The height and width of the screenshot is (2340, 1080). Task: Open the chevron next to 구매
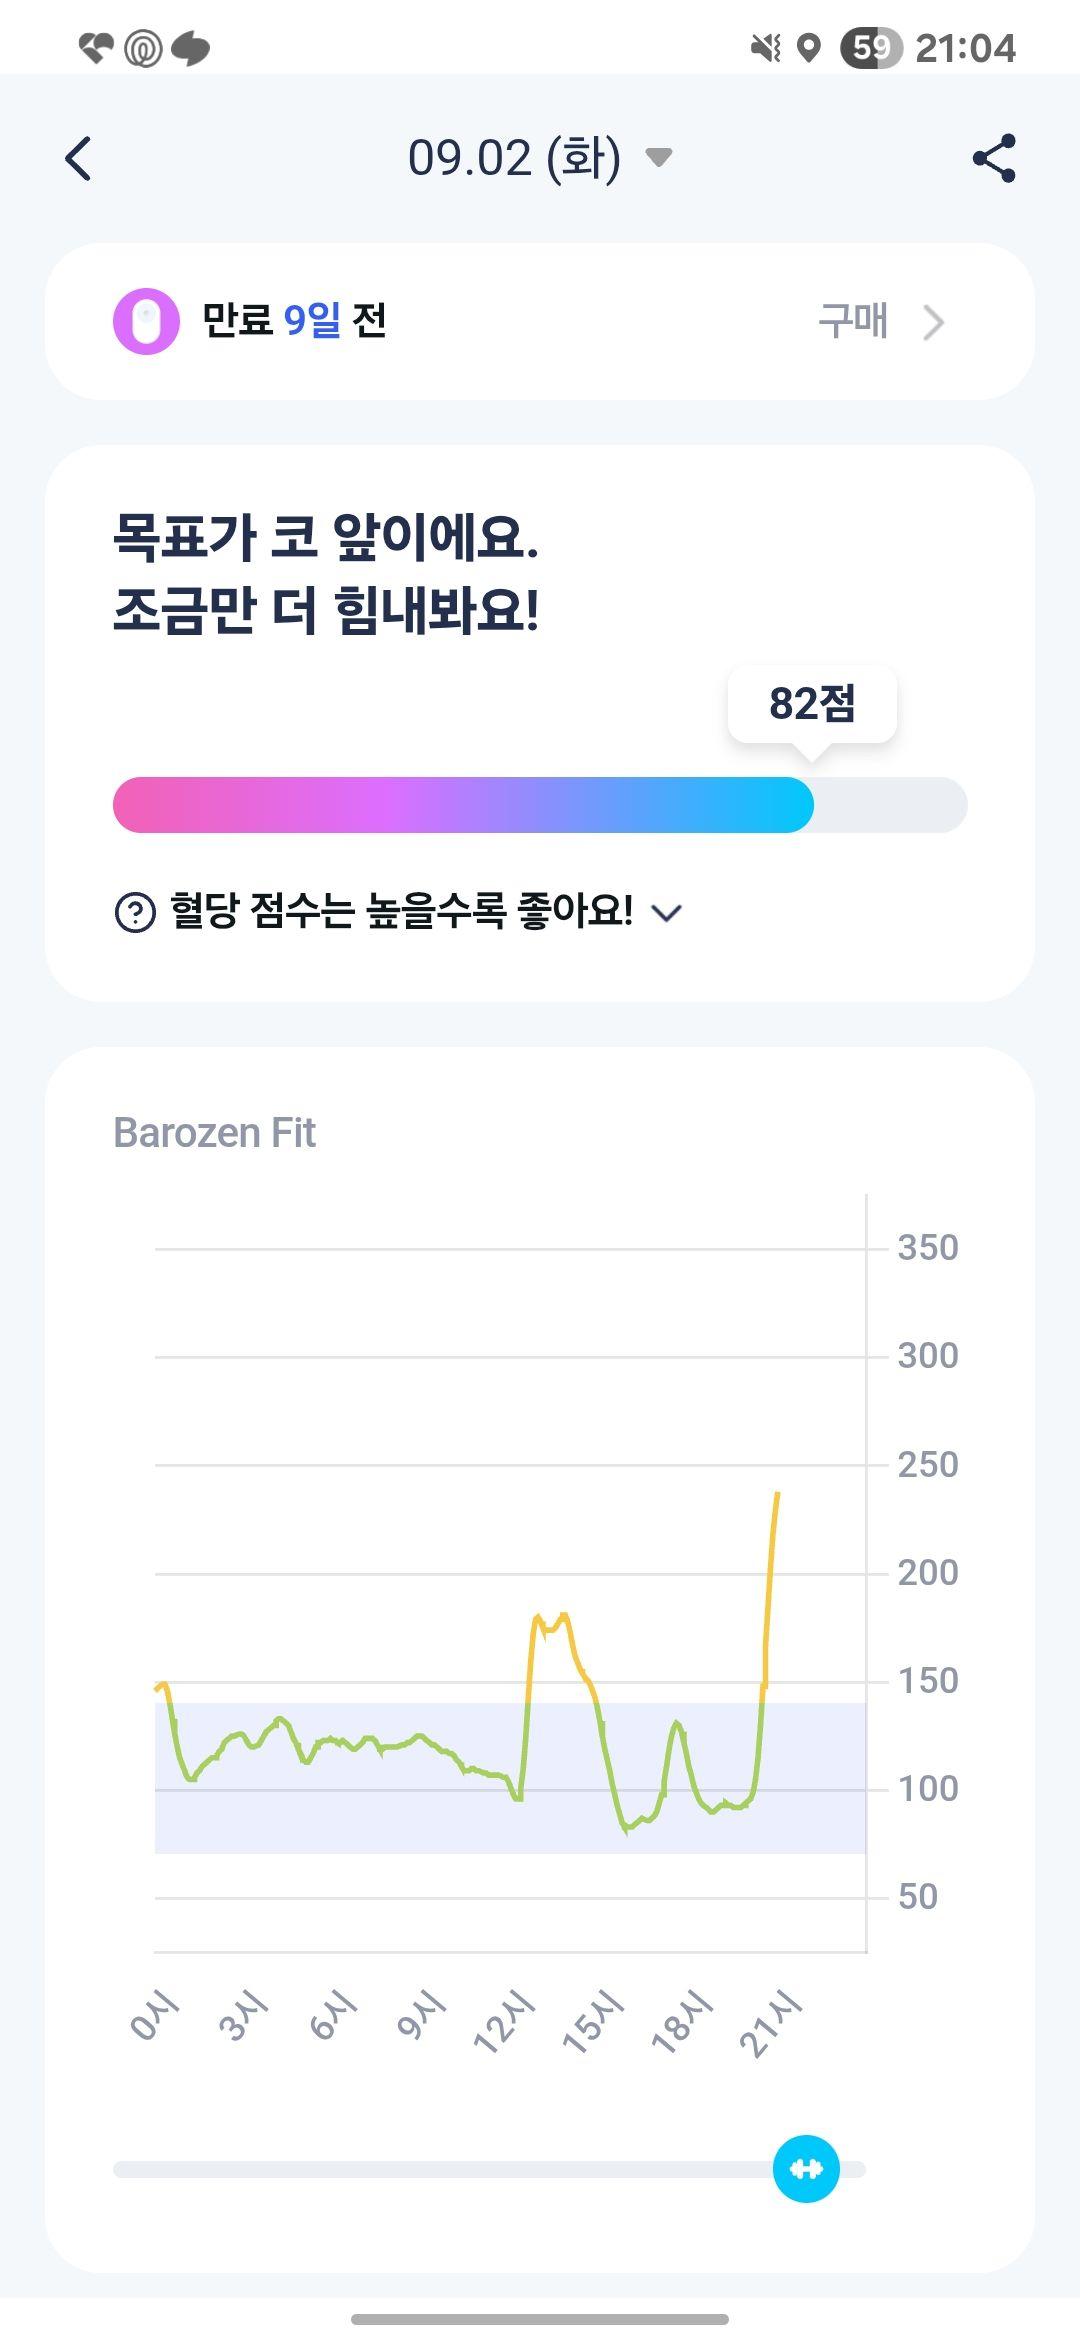pyautogui.click(x=934, y=322)
